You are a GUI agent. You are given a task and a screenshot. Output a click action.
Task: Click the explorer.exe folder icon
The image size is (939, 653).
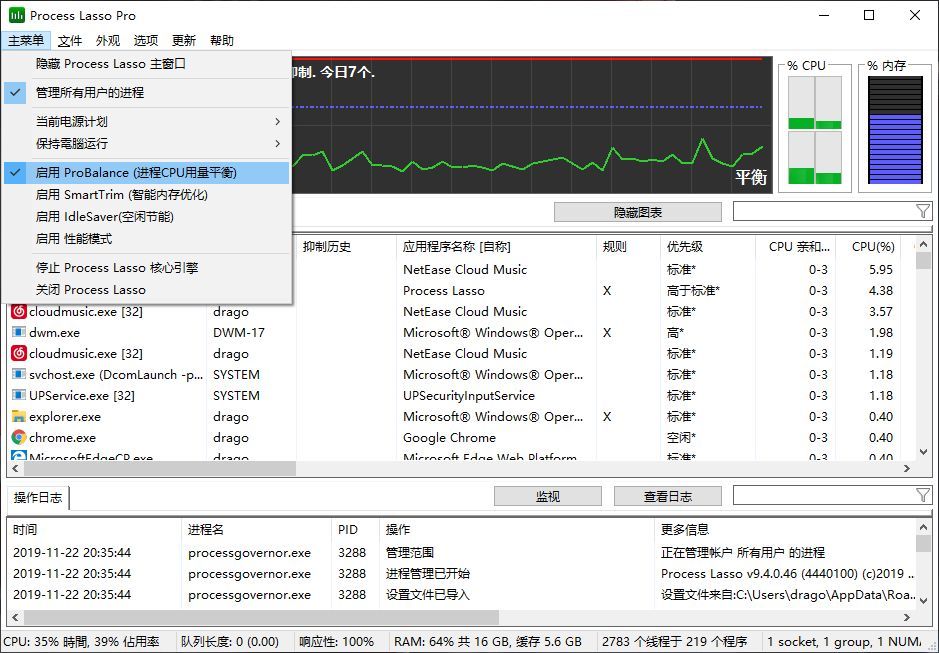click(x=19, y=416)
